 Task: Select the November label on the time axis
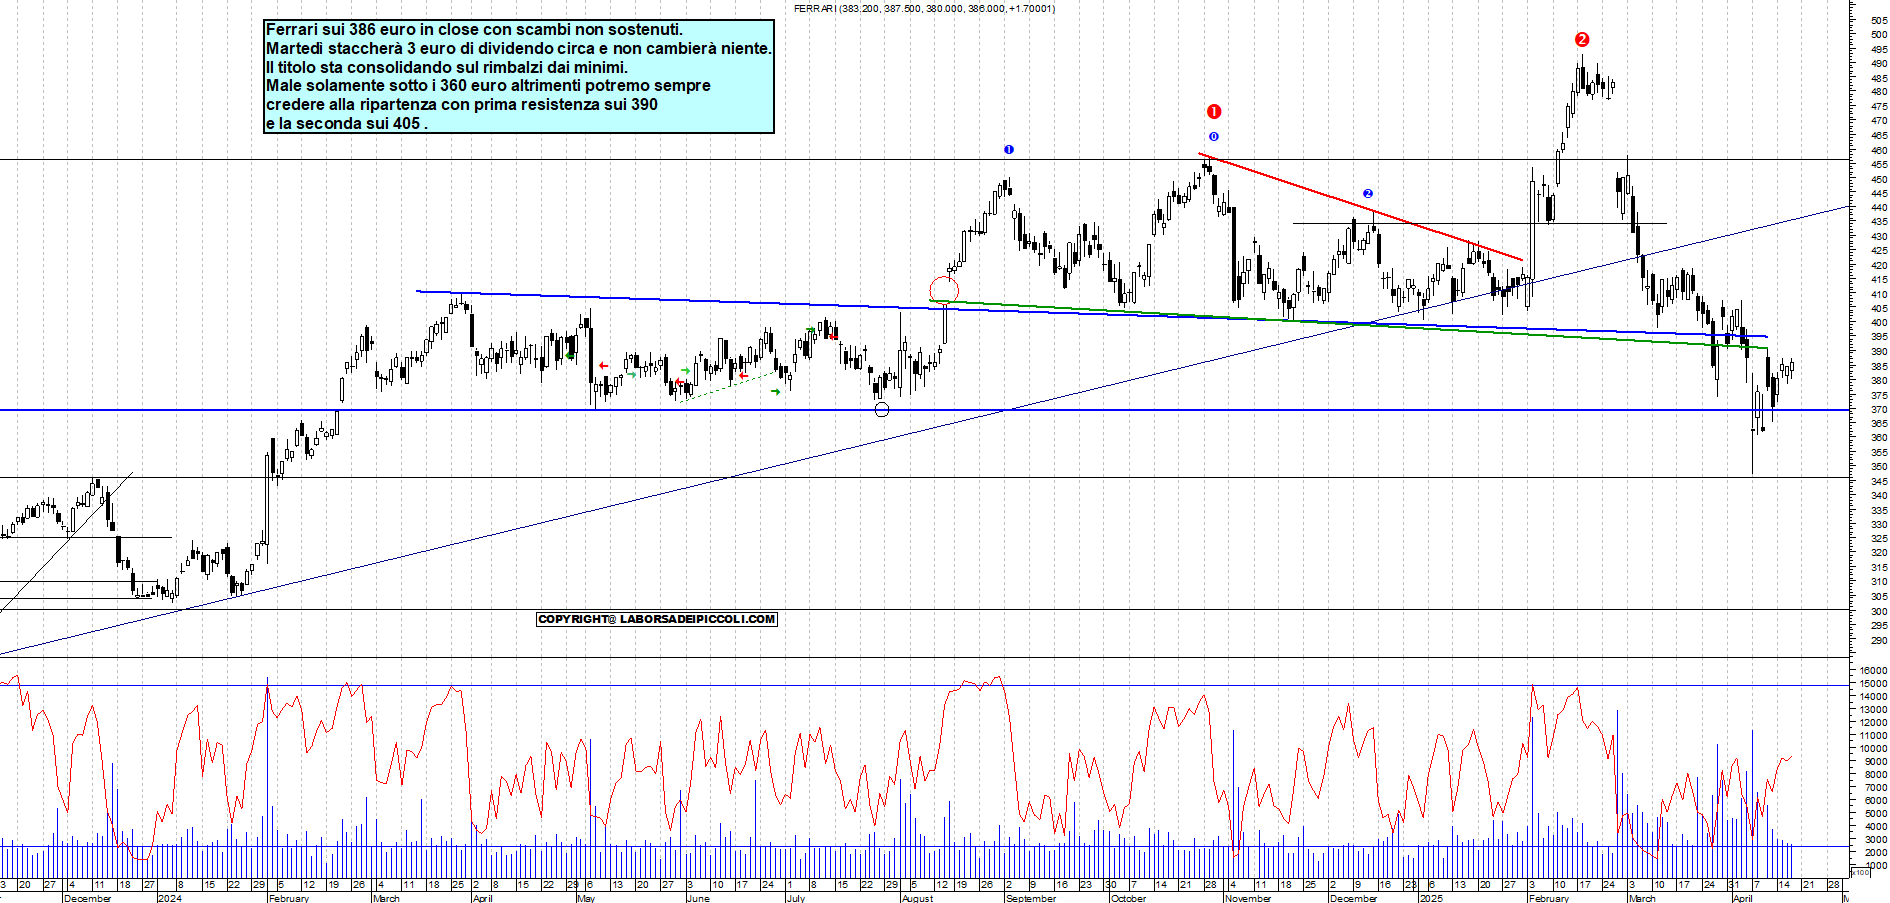tap(1248, 898)
